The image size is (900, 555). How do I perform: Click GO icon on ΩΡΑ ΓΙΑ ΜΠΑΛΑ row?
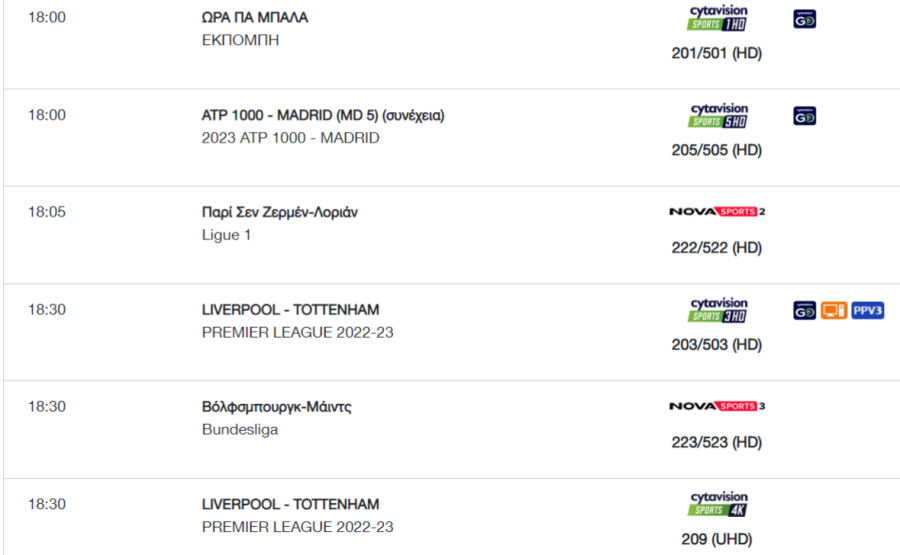pos(804,19)
